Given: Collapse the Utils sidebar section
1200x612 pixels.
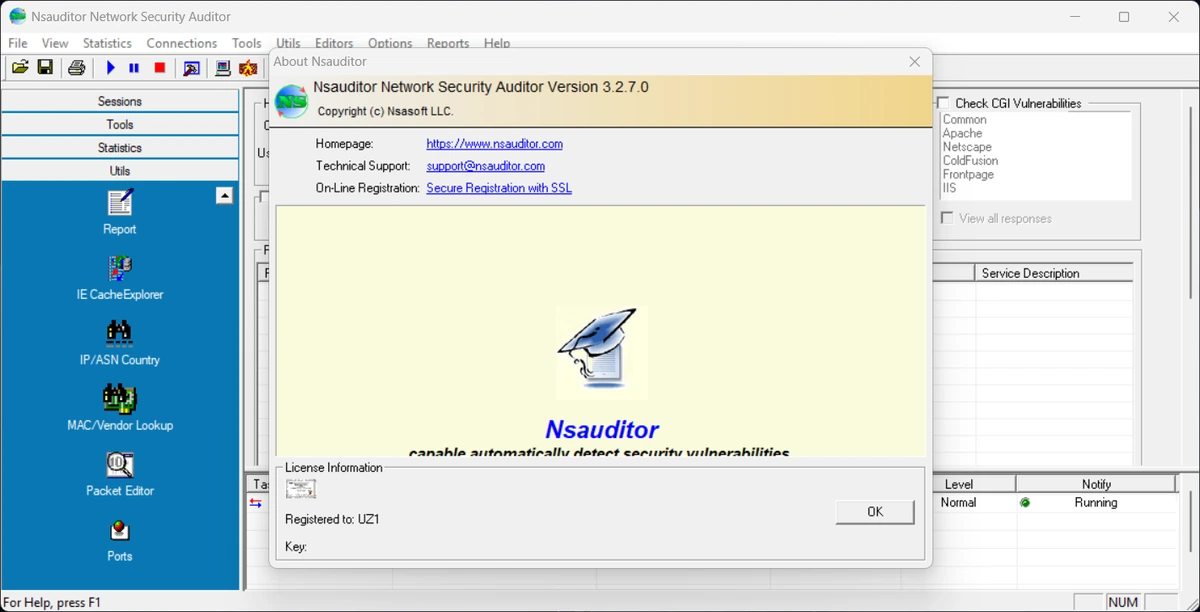Looking at the screenshot, I should pyautogui.click(x=120, y=170).
